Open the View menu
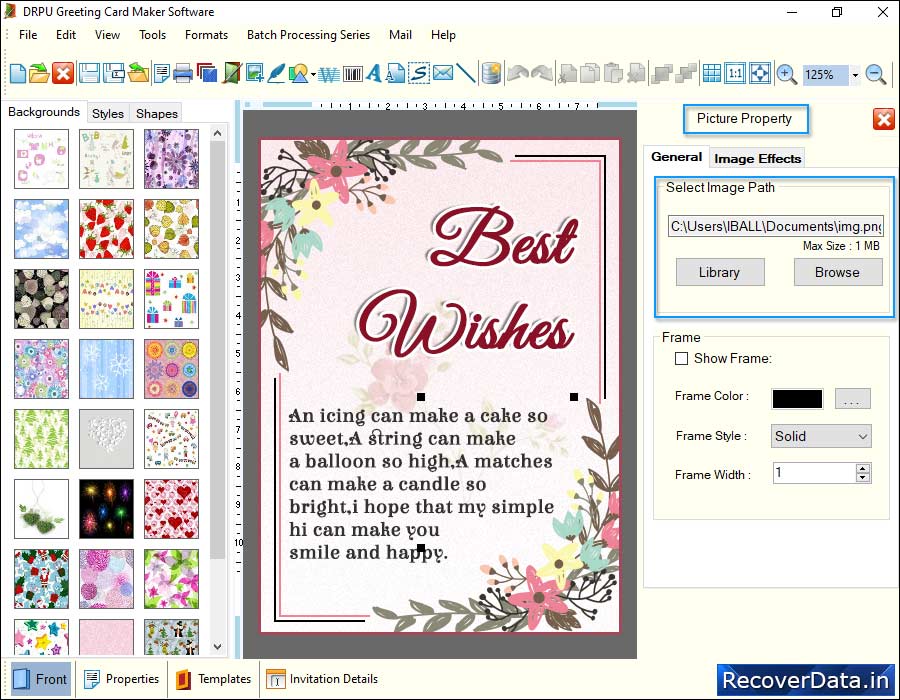Screen dimensions: 900x700 coord(107,34)
